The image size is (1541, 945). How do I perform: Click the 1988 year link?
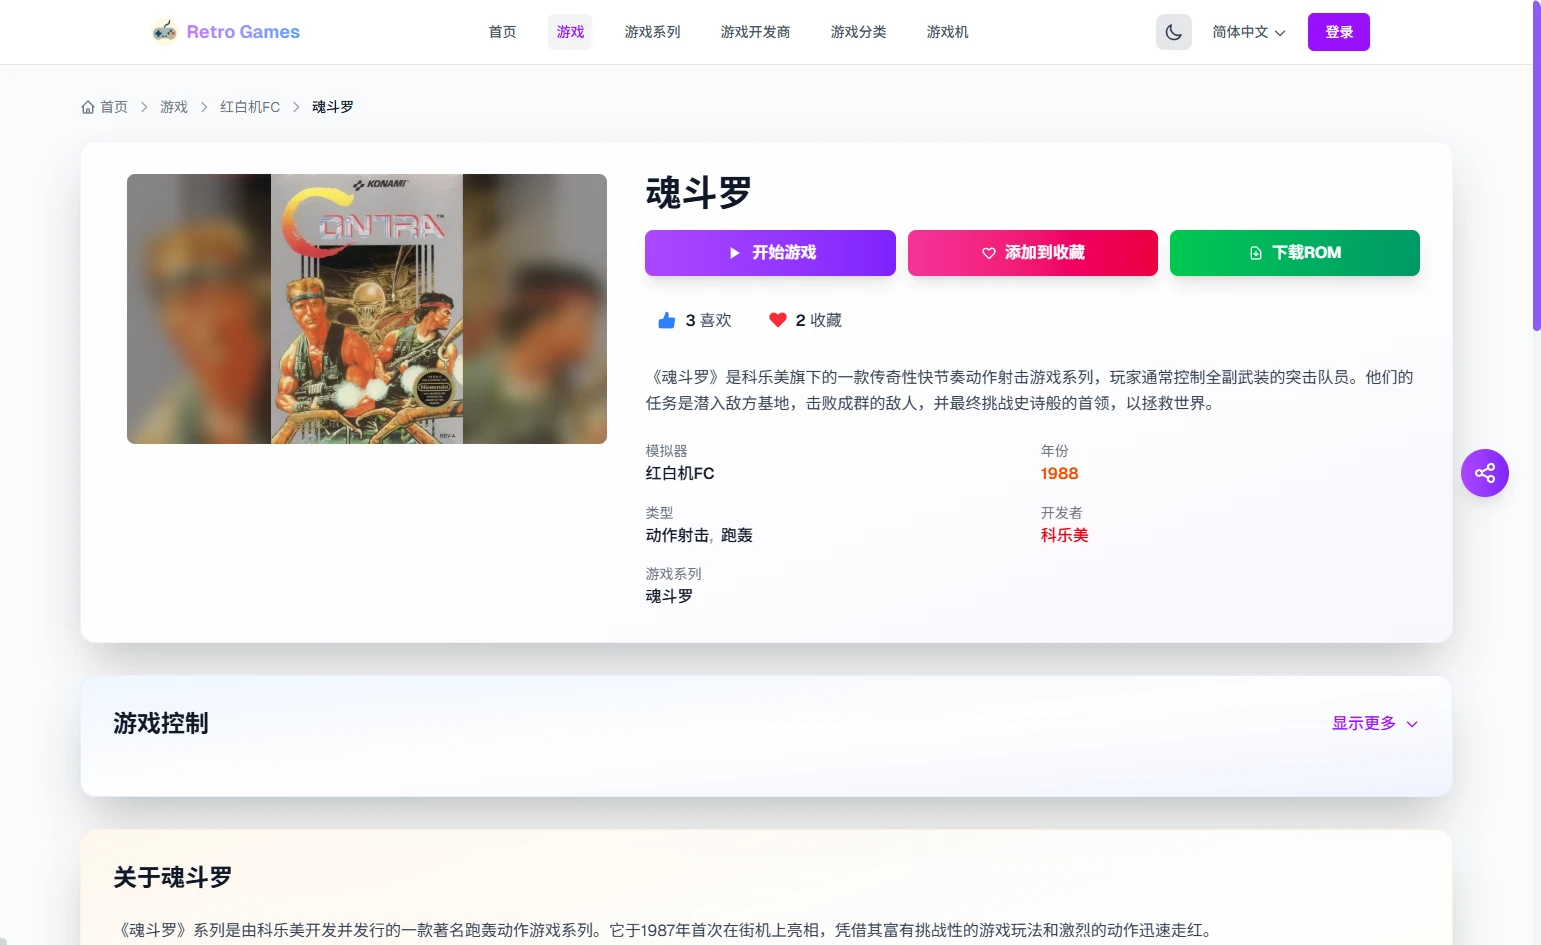coord(1059,474)
